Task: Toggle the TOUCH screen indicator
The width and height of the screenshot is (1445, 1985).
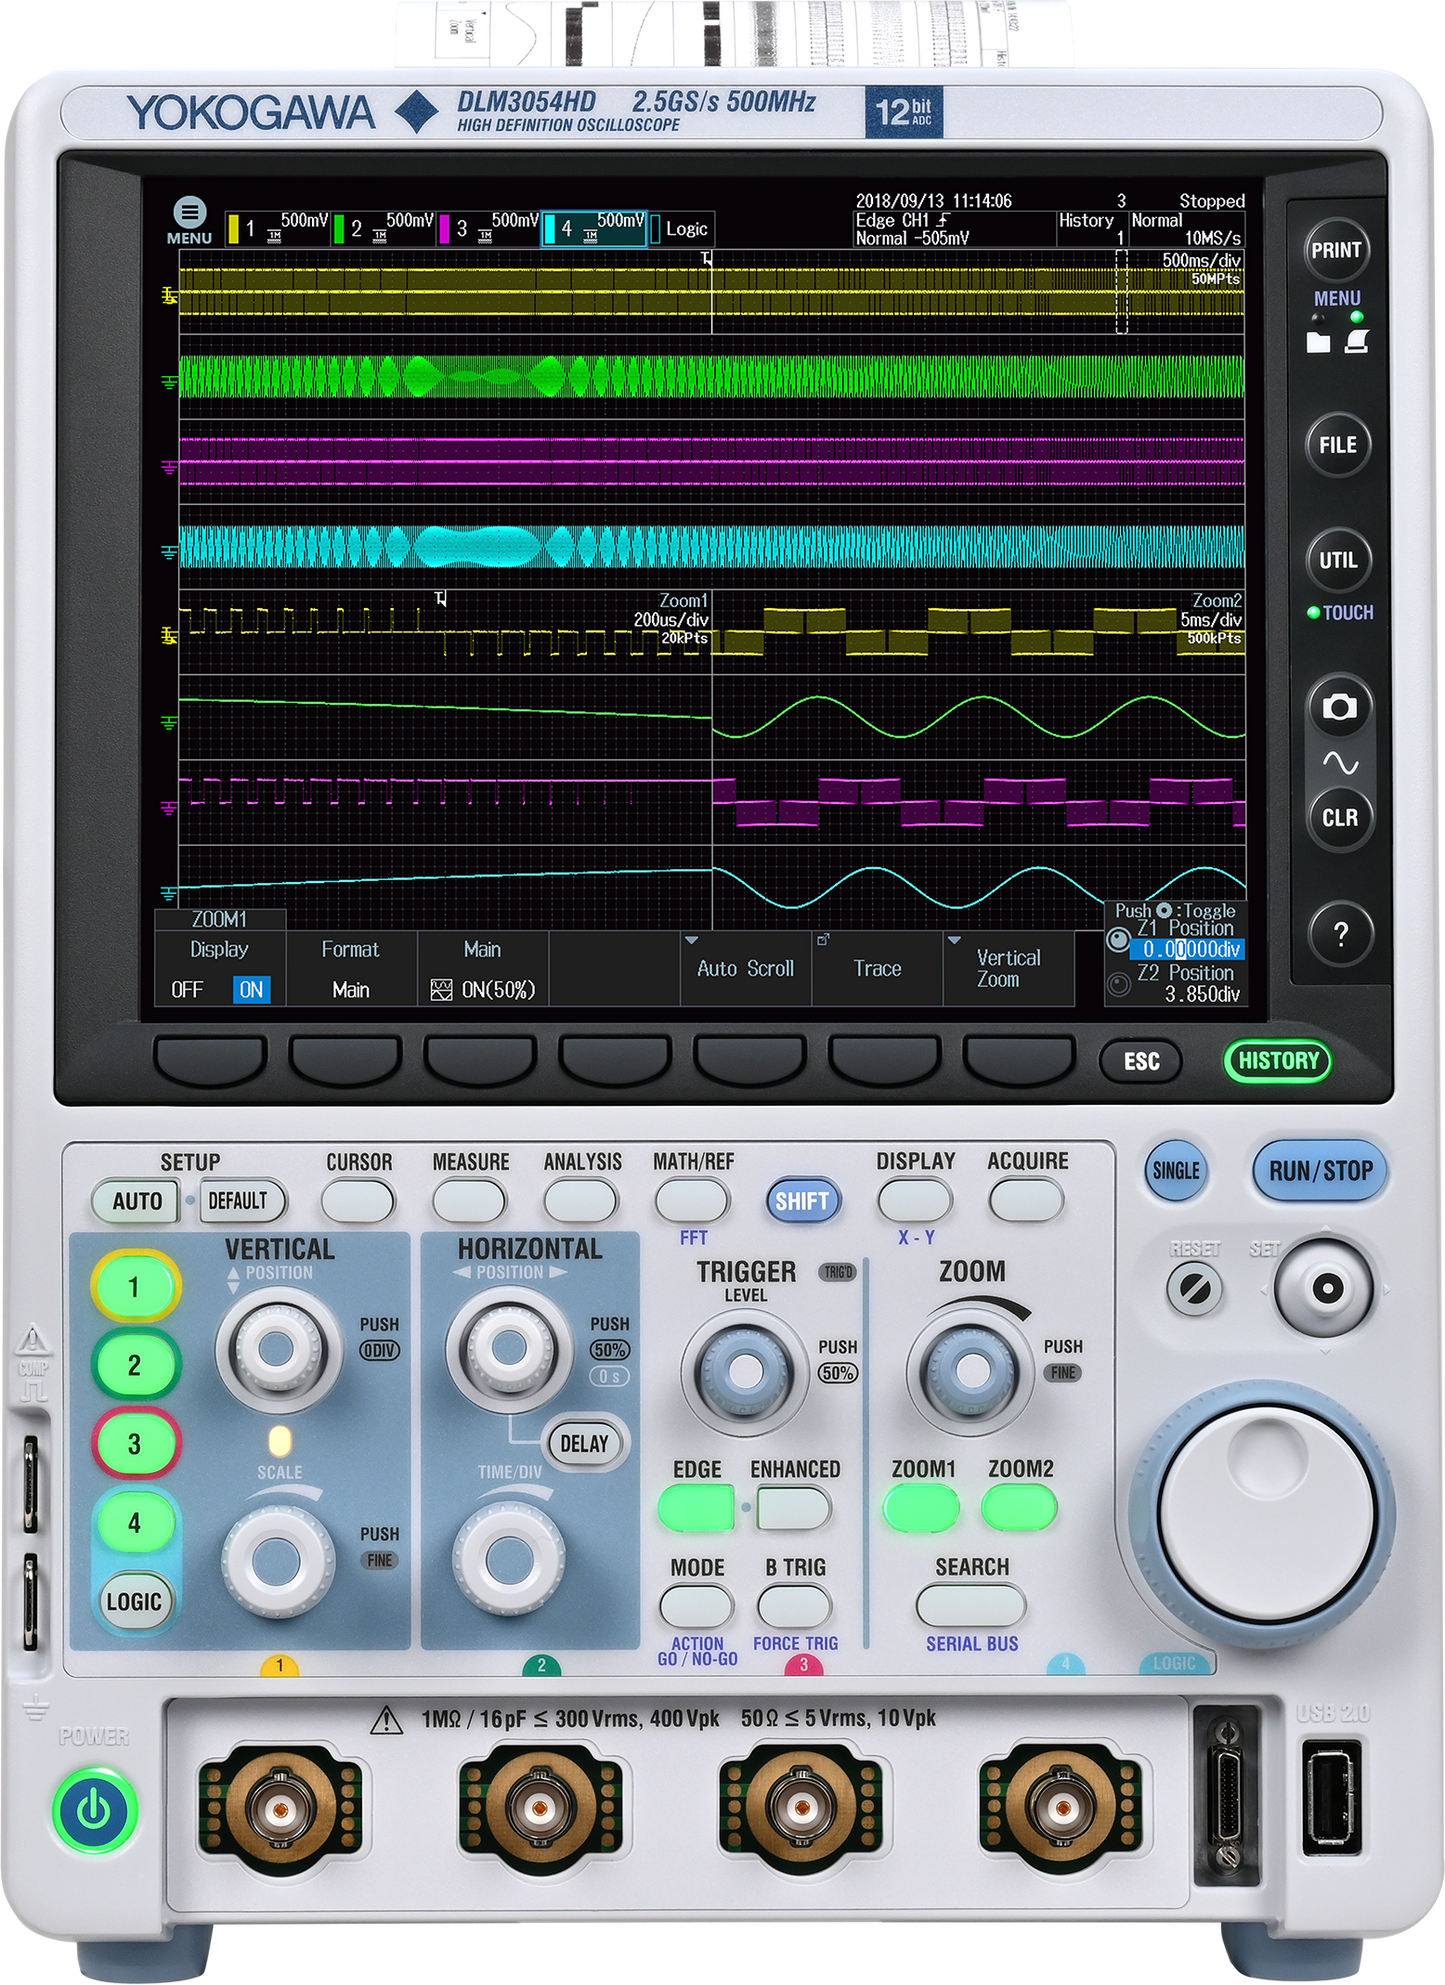Action: coord(1340,612)
